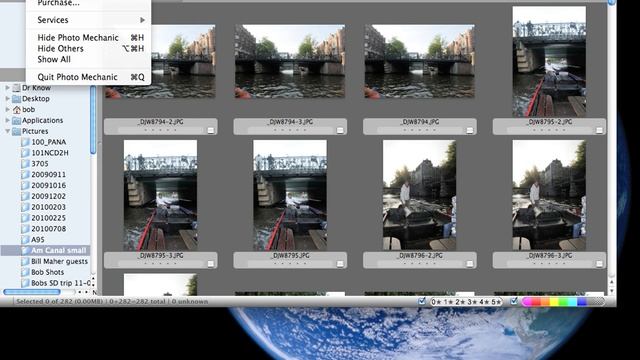Click the red color class swatch
Viewport: 640px width, 360px height.
(x=536, y=302)
